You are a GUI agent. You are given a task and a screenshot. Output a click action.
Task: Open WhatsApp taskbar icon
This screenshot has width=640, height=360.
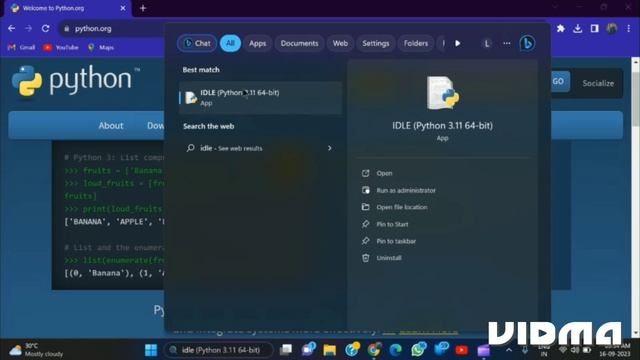[418, 350]
